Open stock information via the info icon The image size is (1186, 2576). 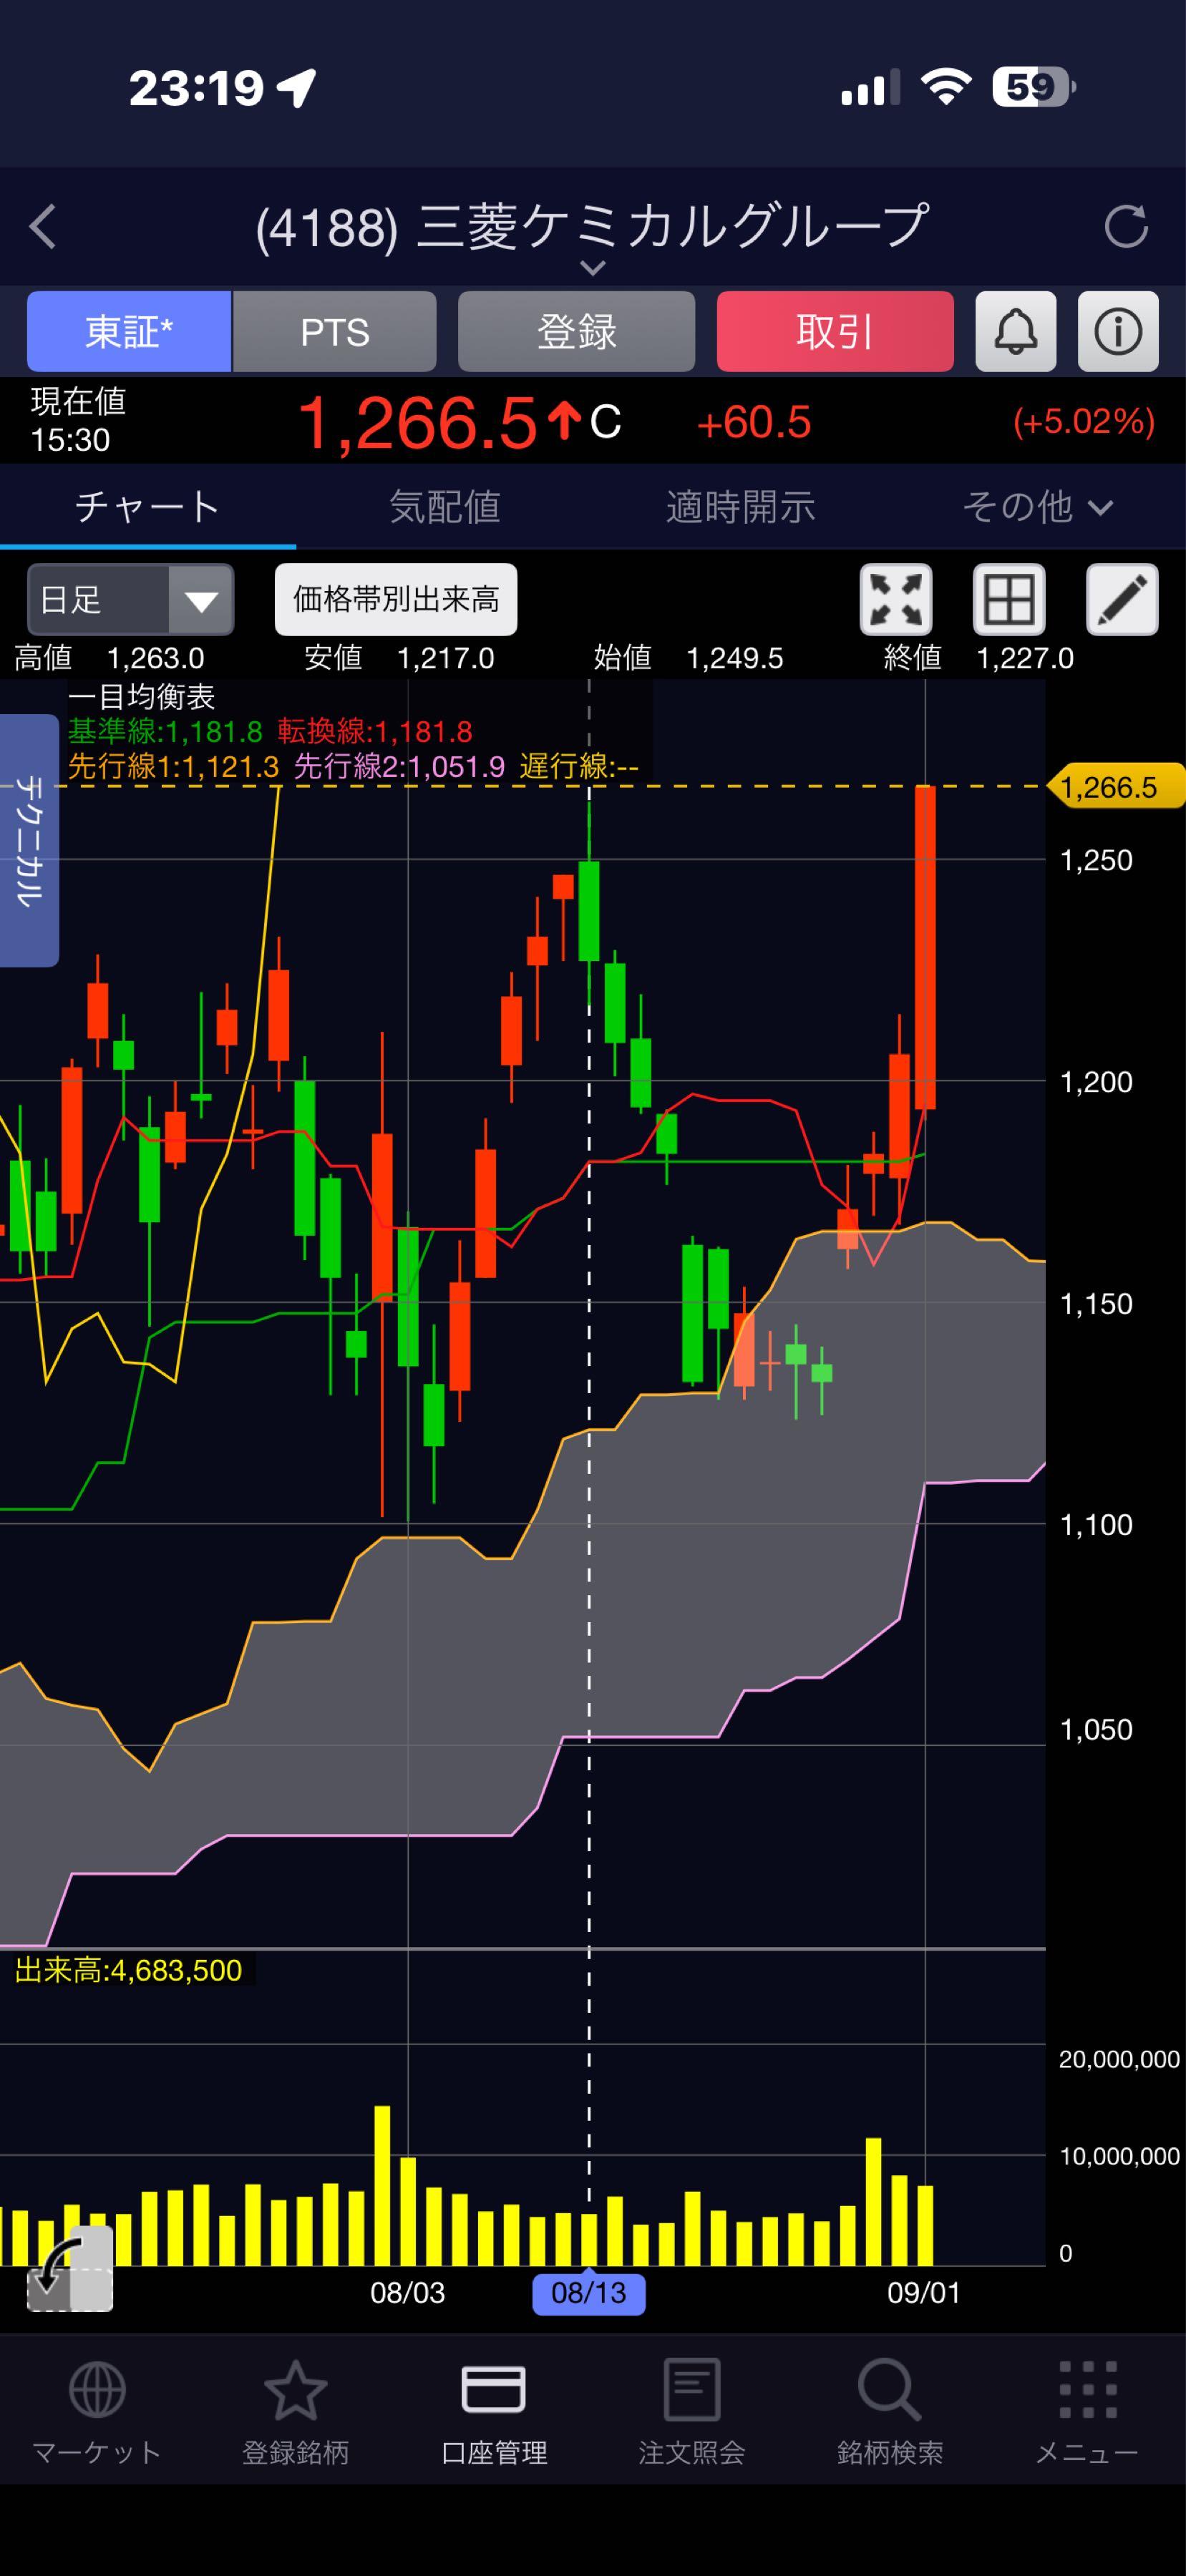[x=1118, y=331]
